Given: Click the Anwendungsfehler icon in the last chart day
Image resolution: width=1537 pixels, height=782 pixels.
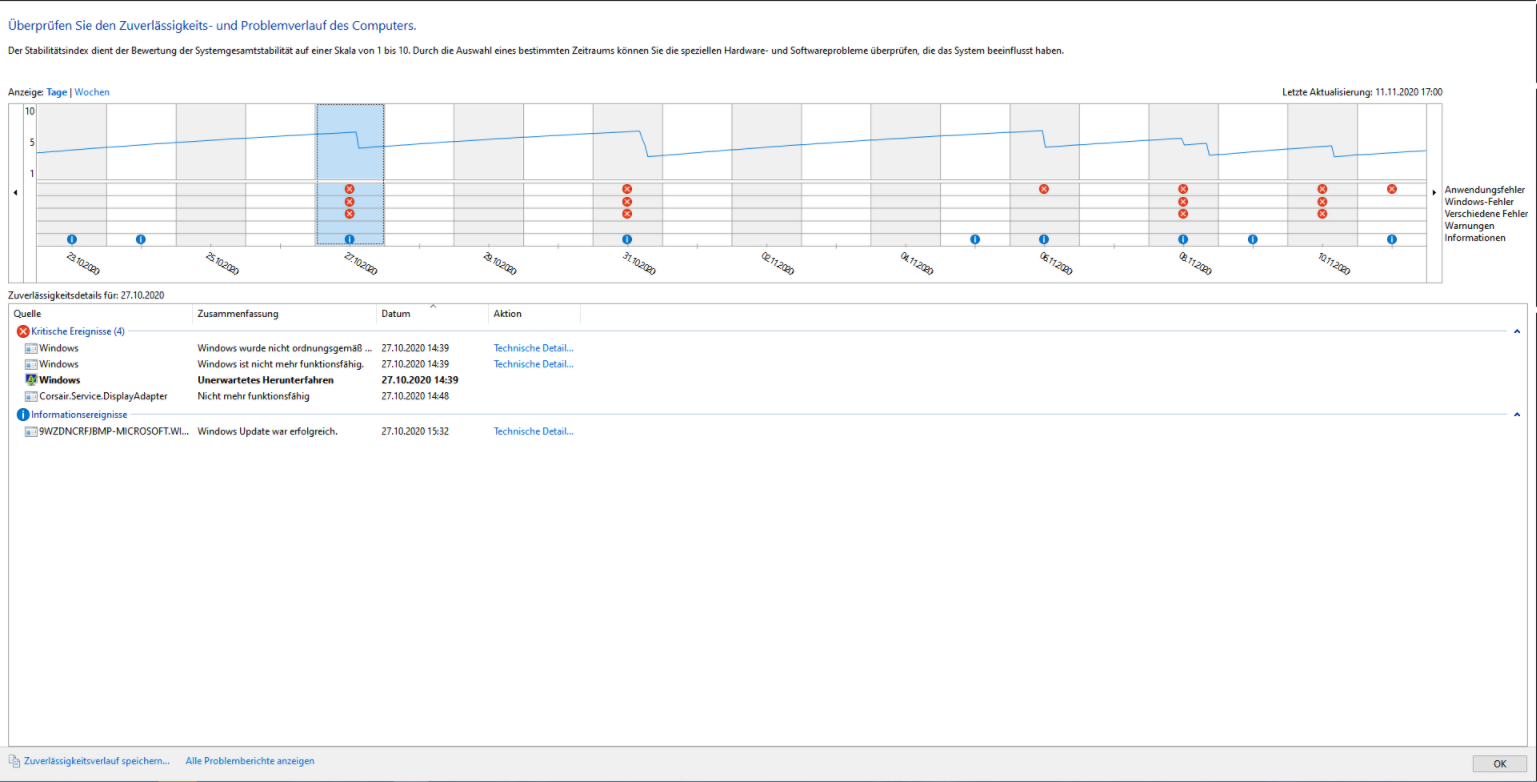Looking at the screenshot, I should 1392,189.
